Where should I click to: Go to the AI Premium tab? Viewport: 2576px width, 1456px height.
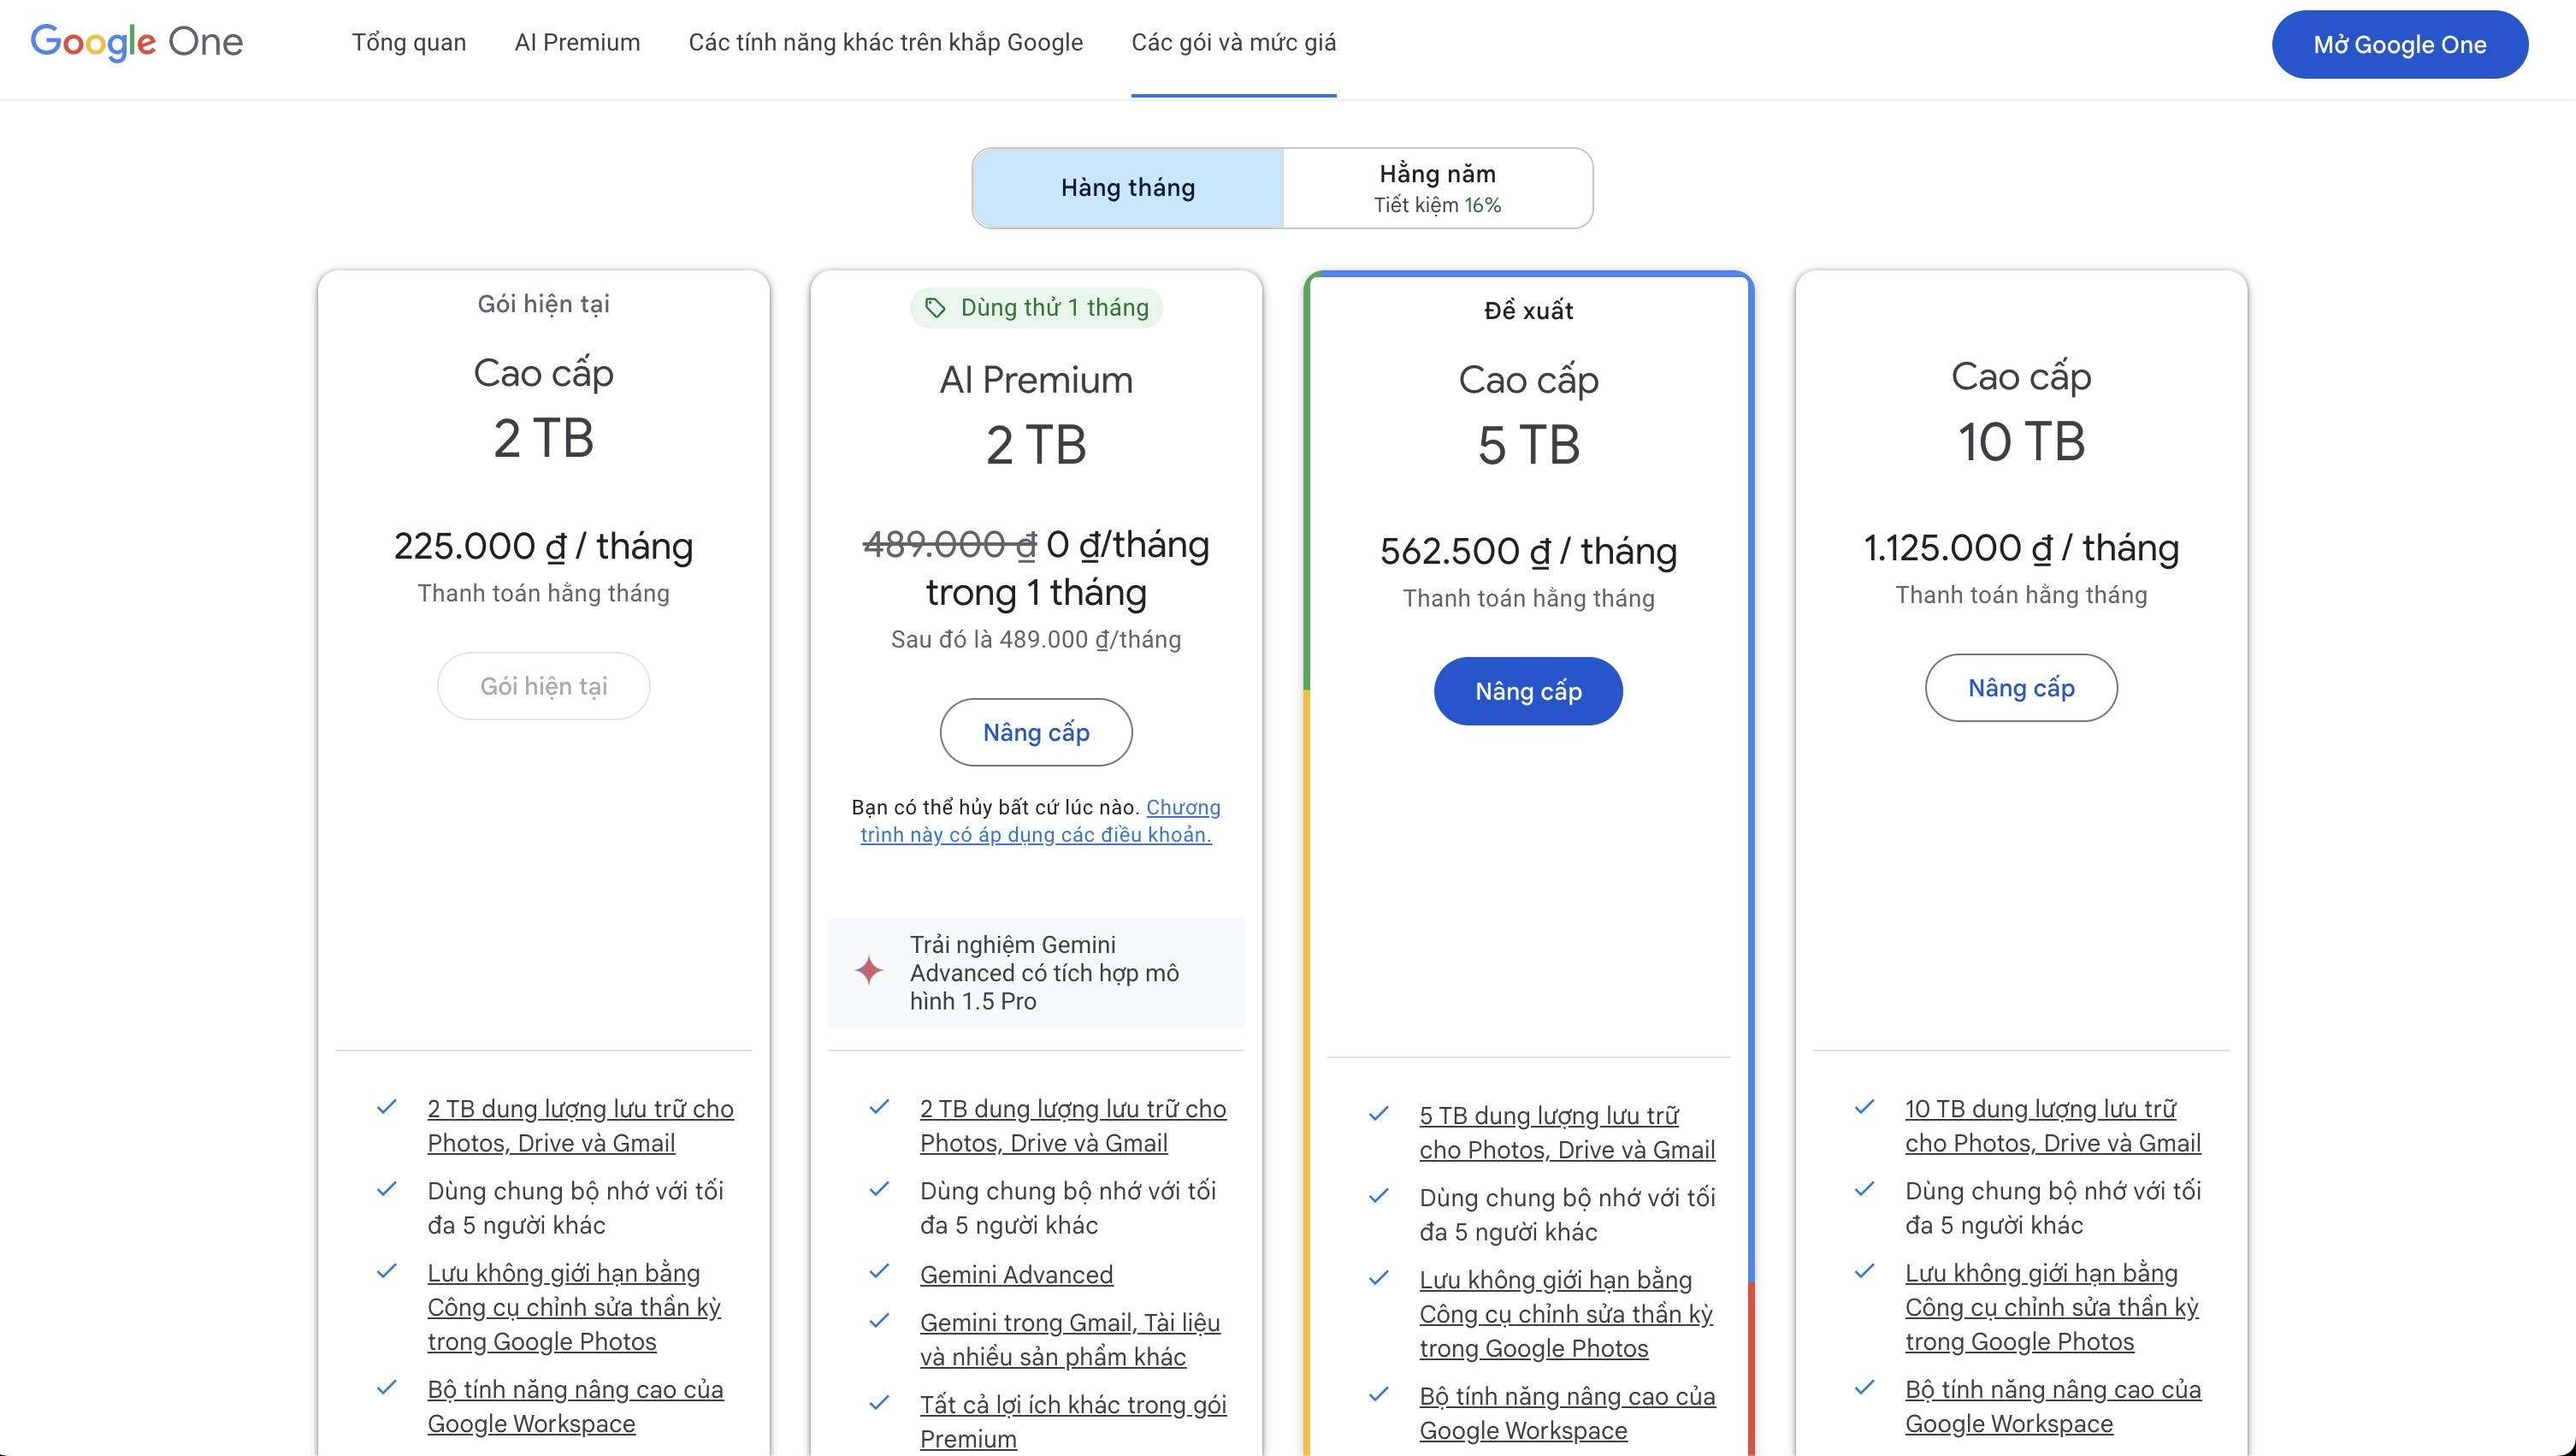(577, 42)
